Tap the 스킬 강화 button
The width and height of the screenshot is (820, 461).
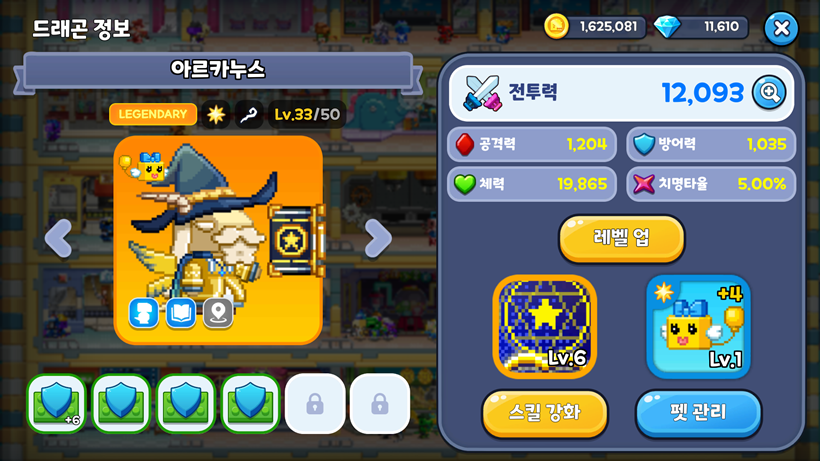coord(545,413)
